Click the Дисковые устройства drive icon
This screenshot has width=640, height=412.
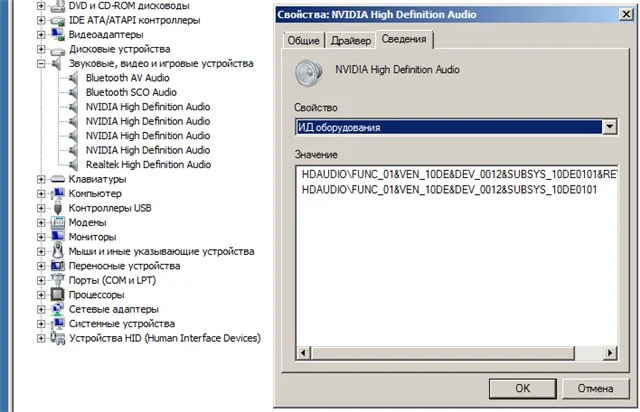tap(58, 50)
